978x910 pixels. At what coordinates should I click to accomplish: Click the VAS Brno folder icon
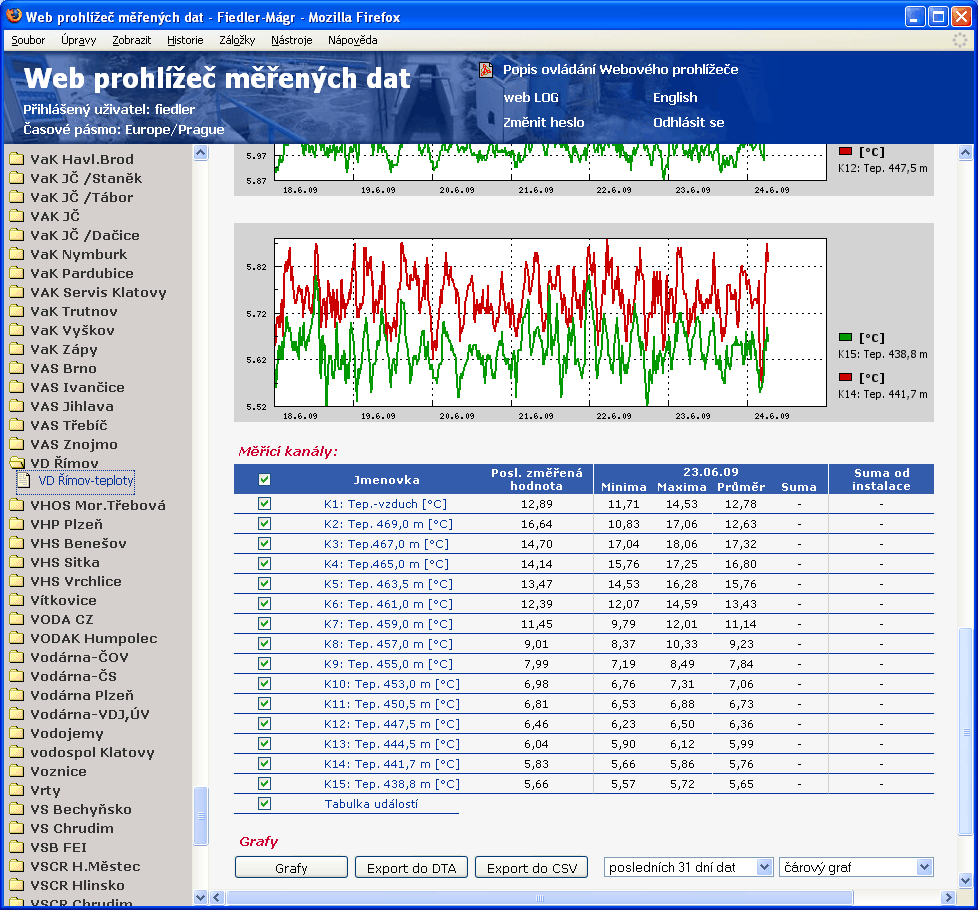[16, 368]
